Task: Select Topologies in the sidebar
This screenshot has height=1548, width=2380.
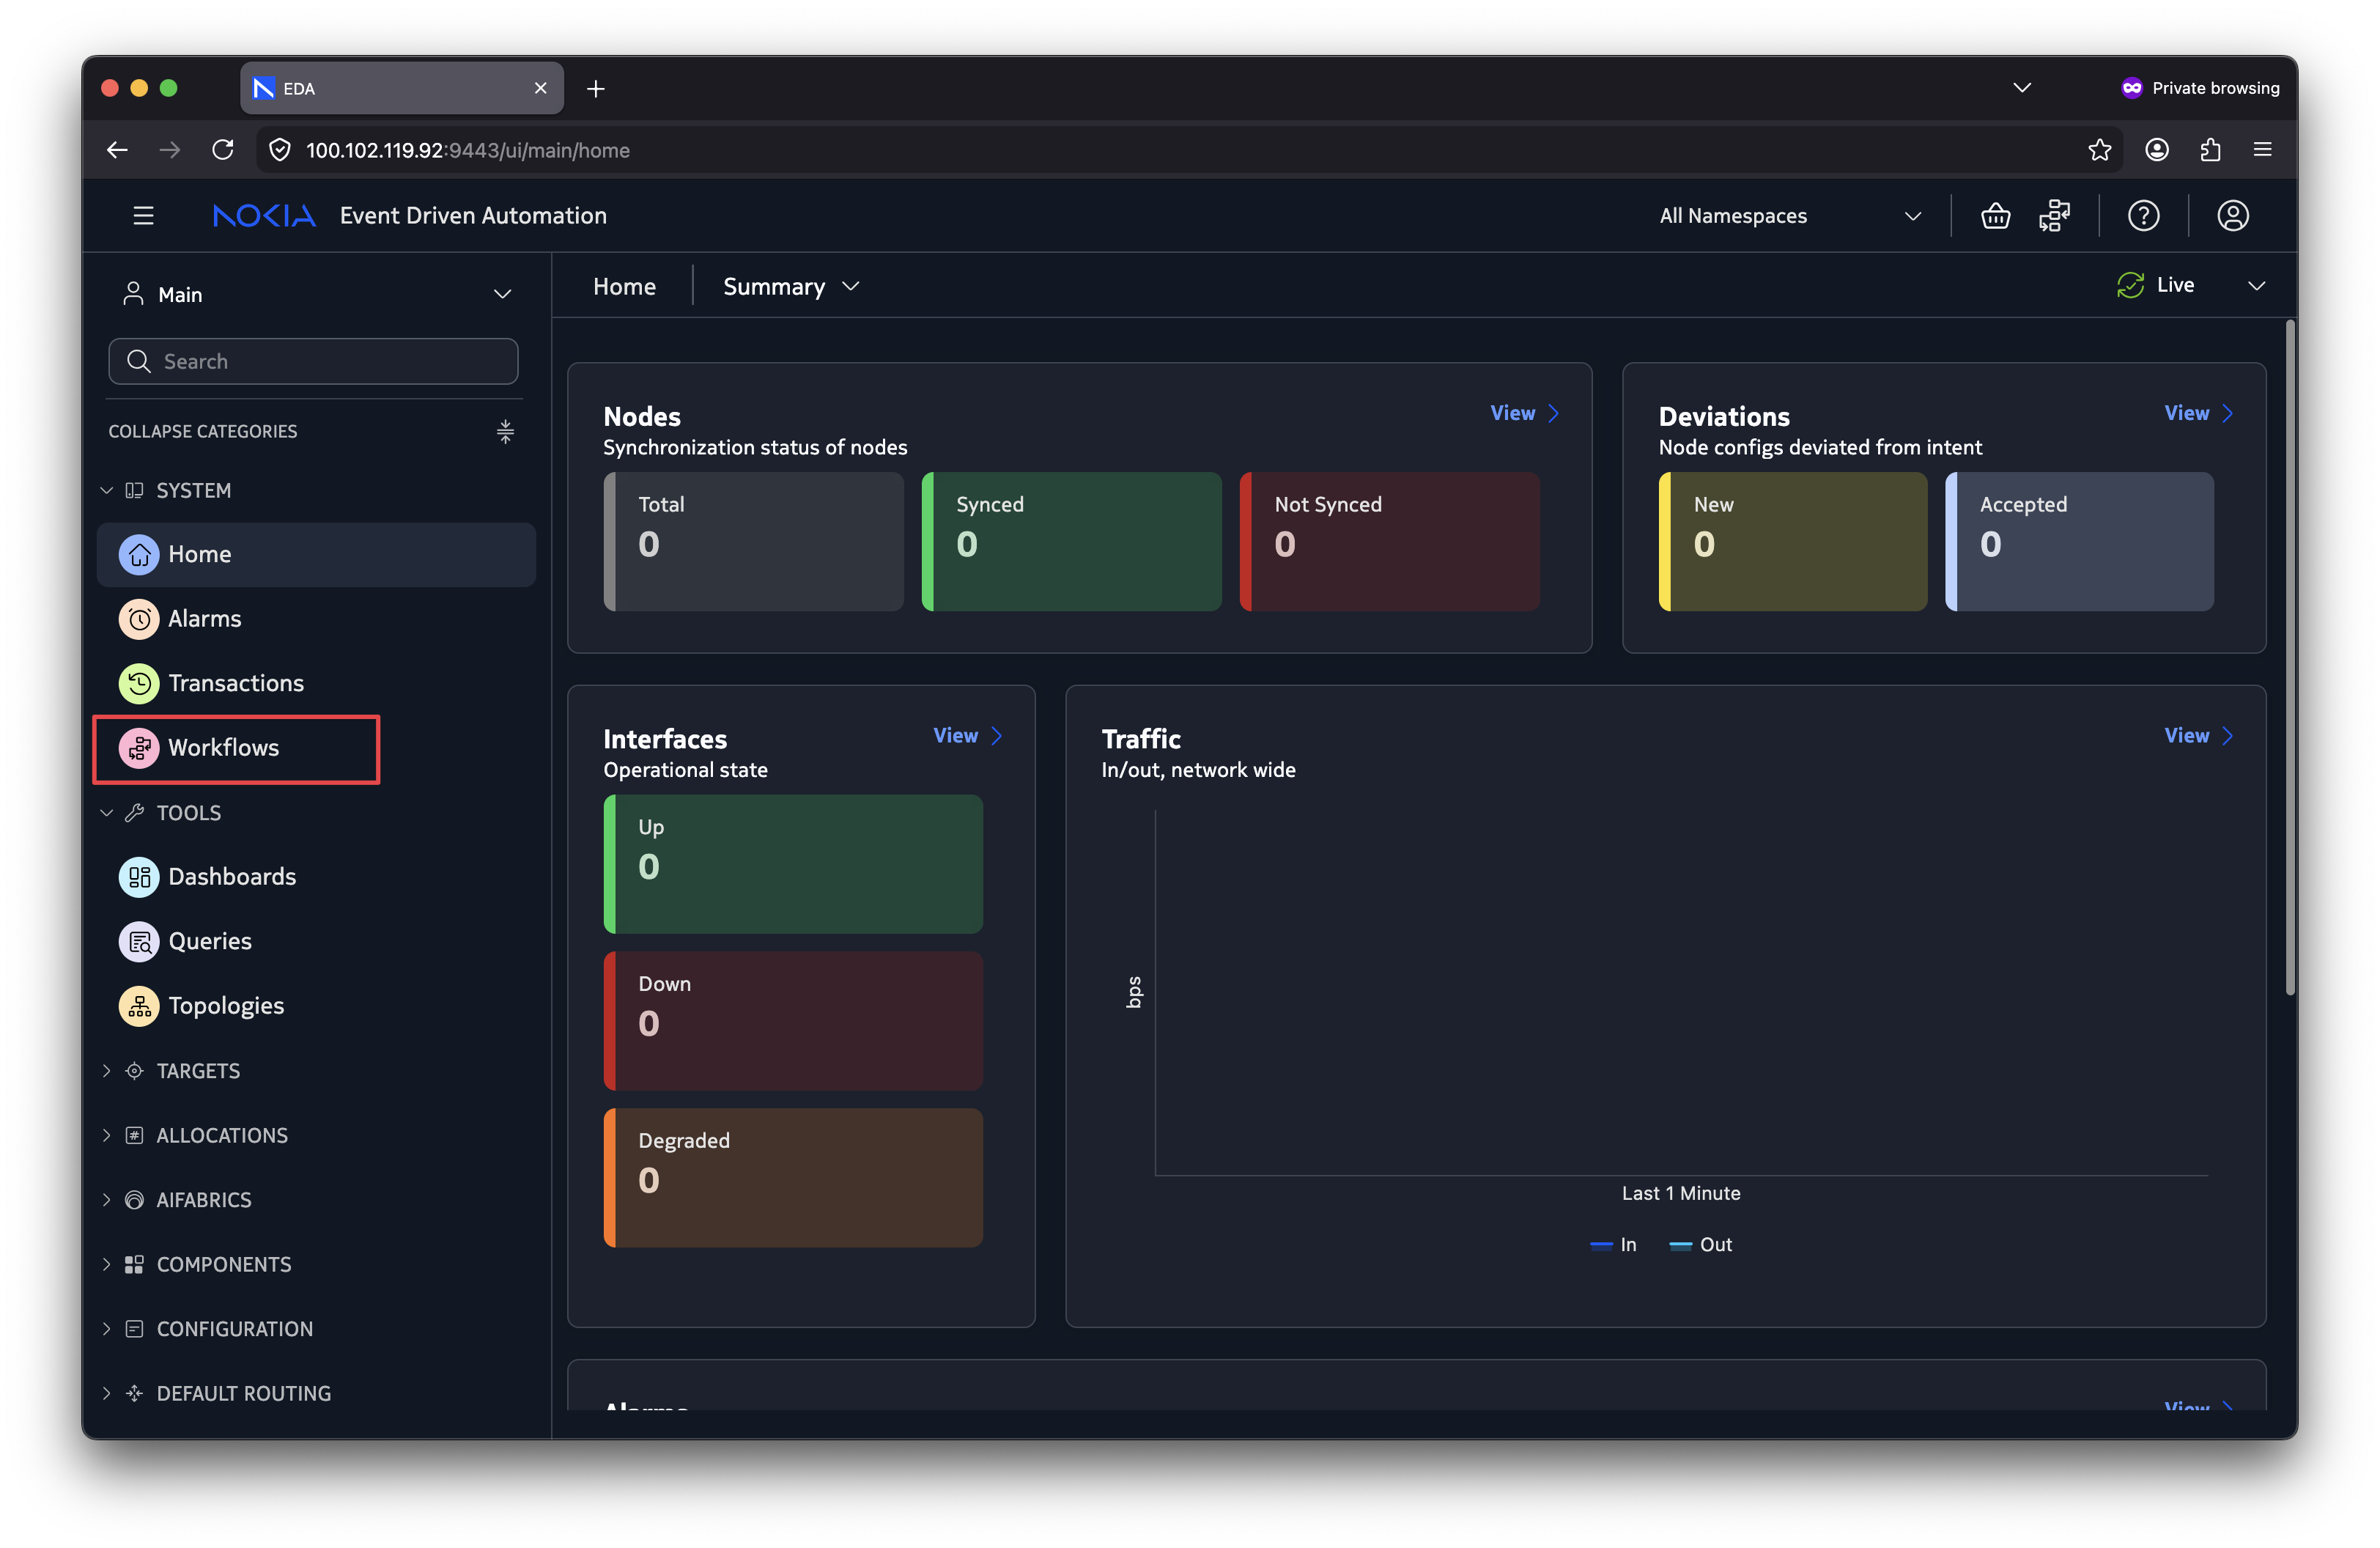Action: pyautogui.click(x=316, y=1006)
